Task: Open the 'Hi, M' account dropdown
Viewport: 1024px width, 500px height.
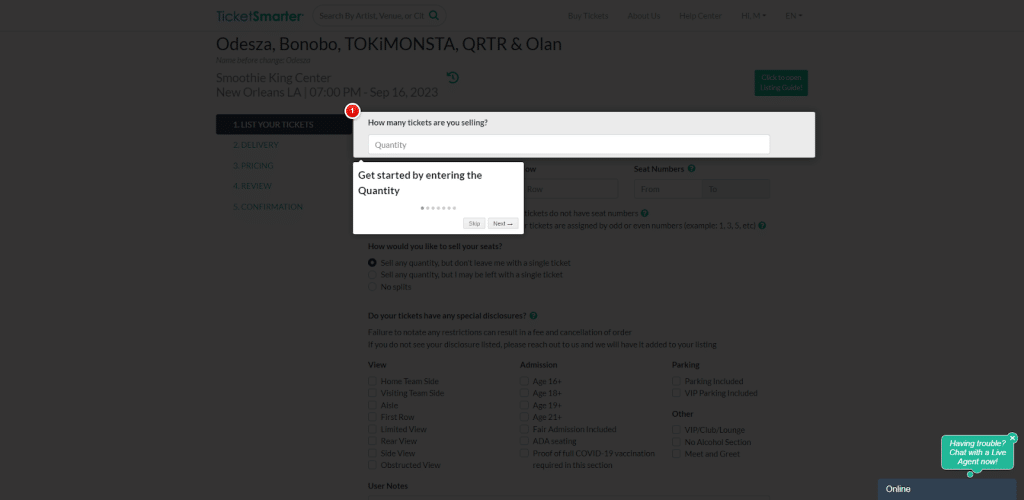Action: tap(753, 15)
